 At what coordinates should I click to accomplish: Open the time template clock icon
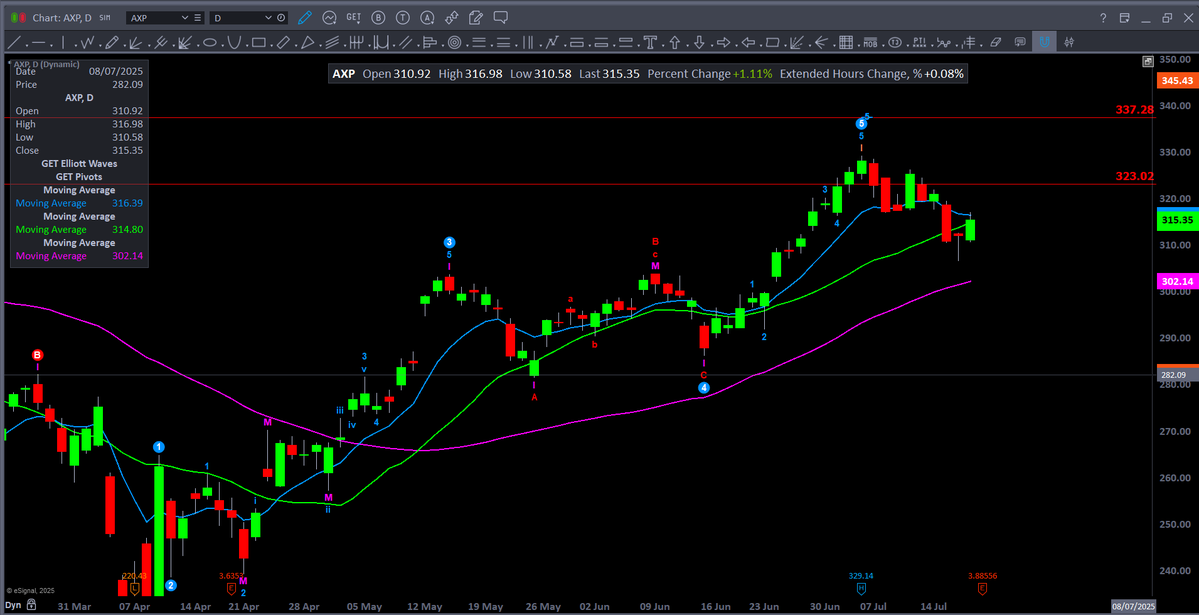[x=281, y=17]
